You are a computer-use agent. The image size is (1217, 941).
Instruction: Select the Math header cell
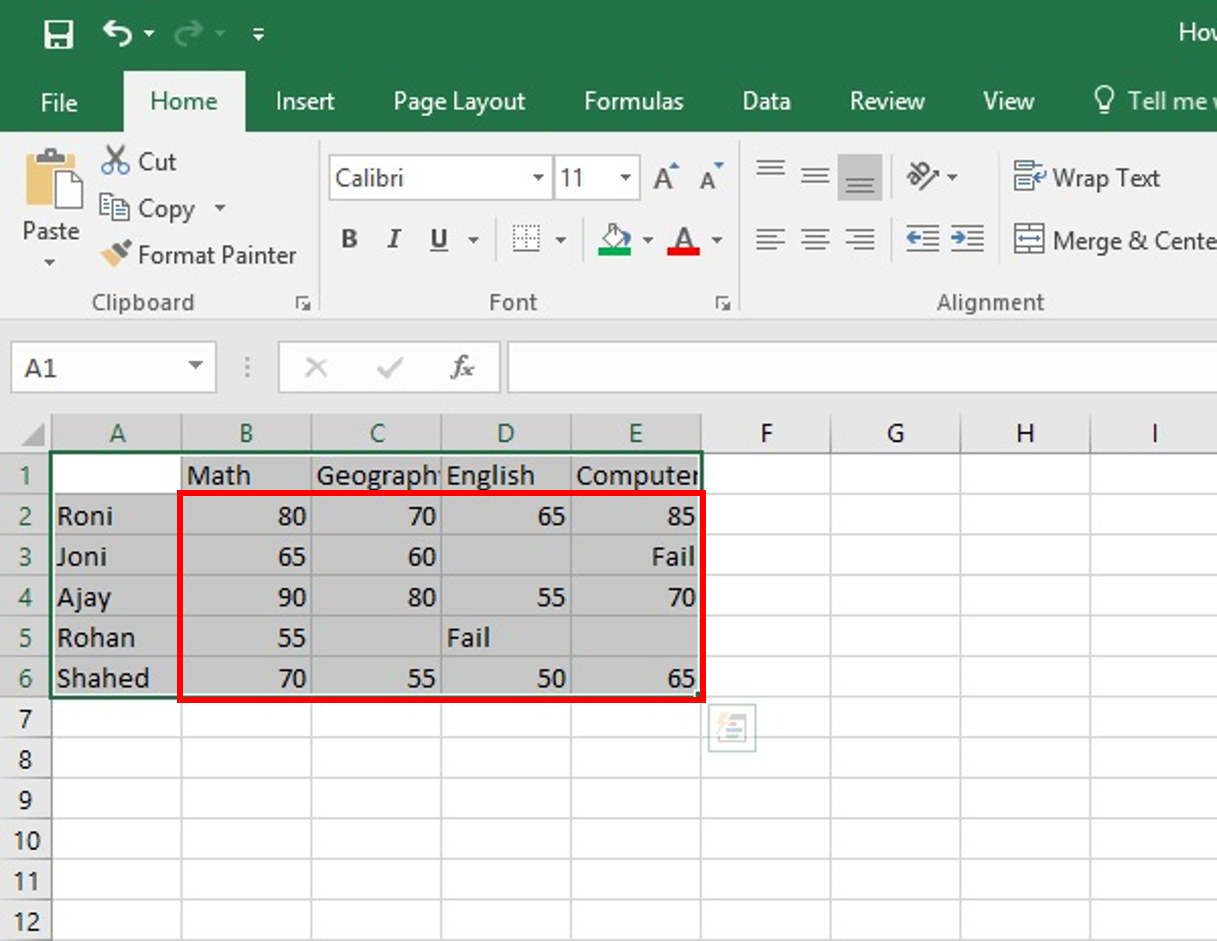[x=246, y=475]
